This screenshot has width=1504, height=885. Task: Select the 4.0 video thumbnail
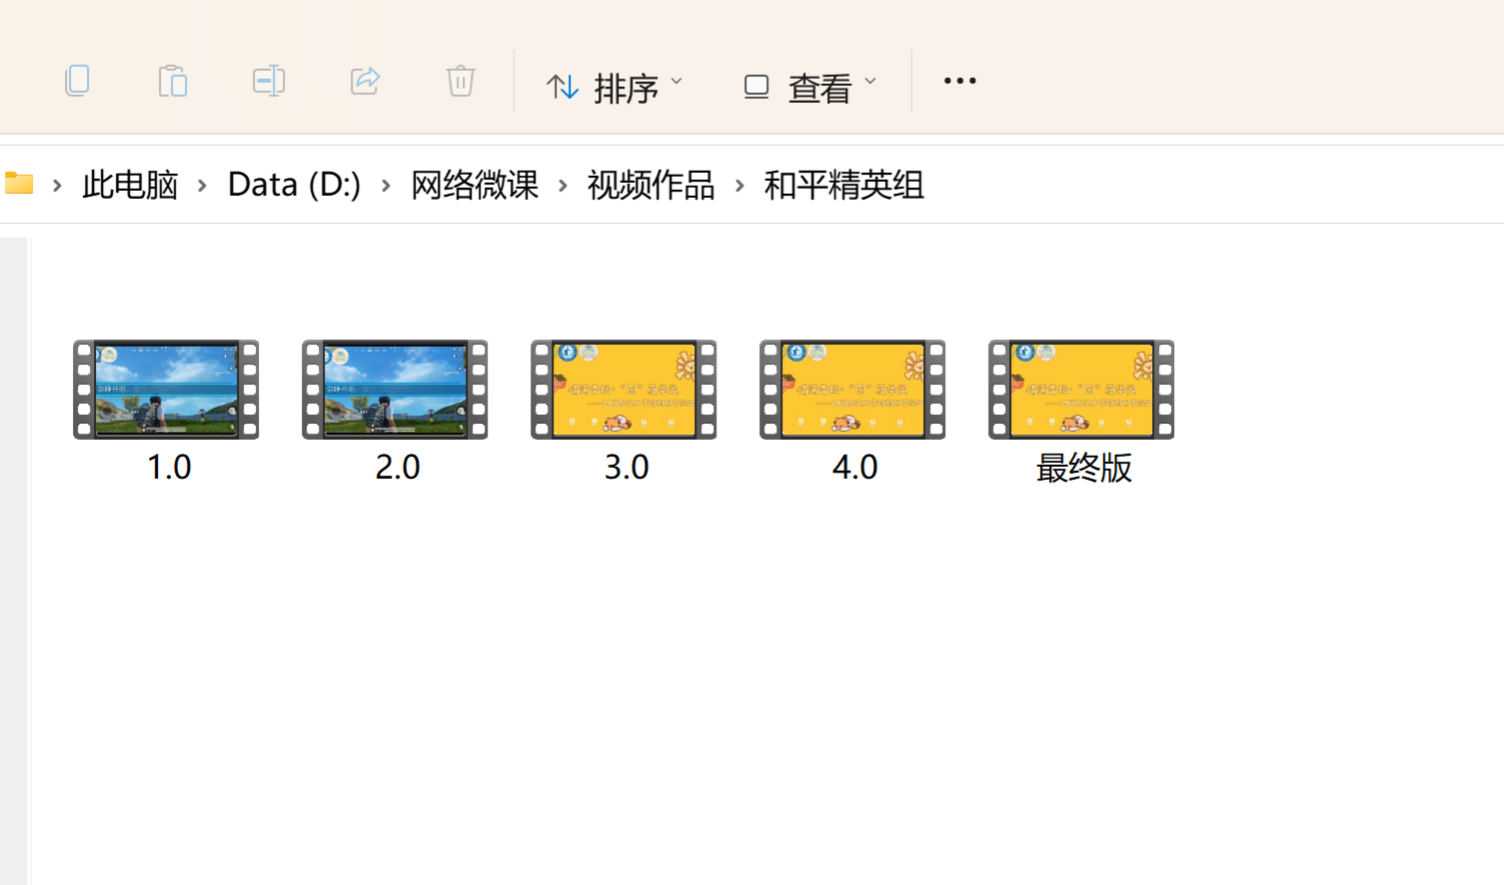pyautogui.click(x=852, y=390)
